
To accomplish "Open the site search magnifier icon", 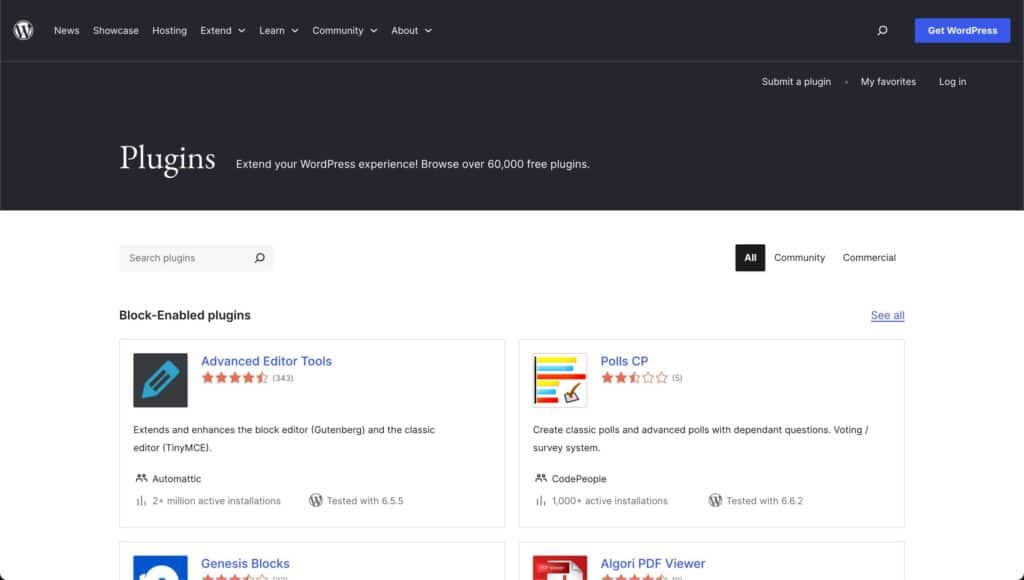I will (882, 31).
